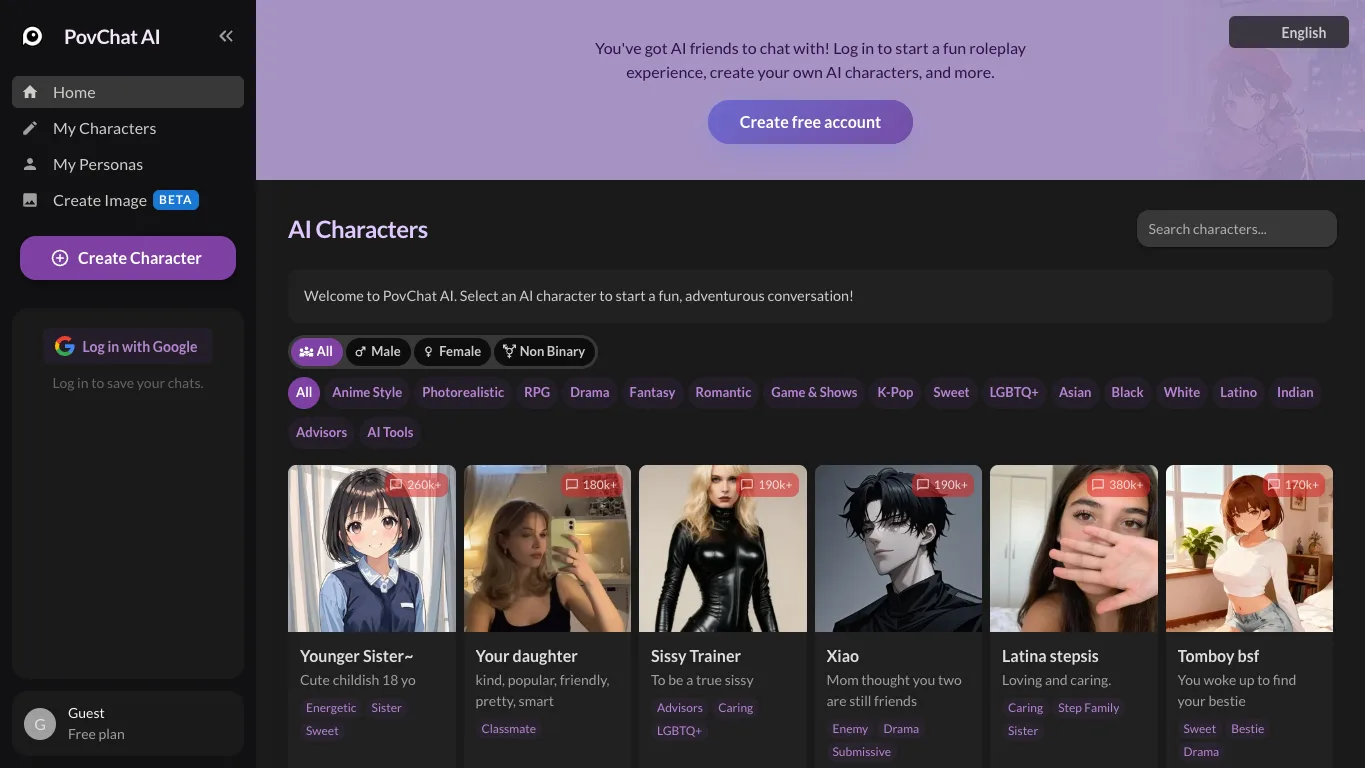Select the Photorealistic category
This screenshot has height=768, width=1365.
coord(463,392)
